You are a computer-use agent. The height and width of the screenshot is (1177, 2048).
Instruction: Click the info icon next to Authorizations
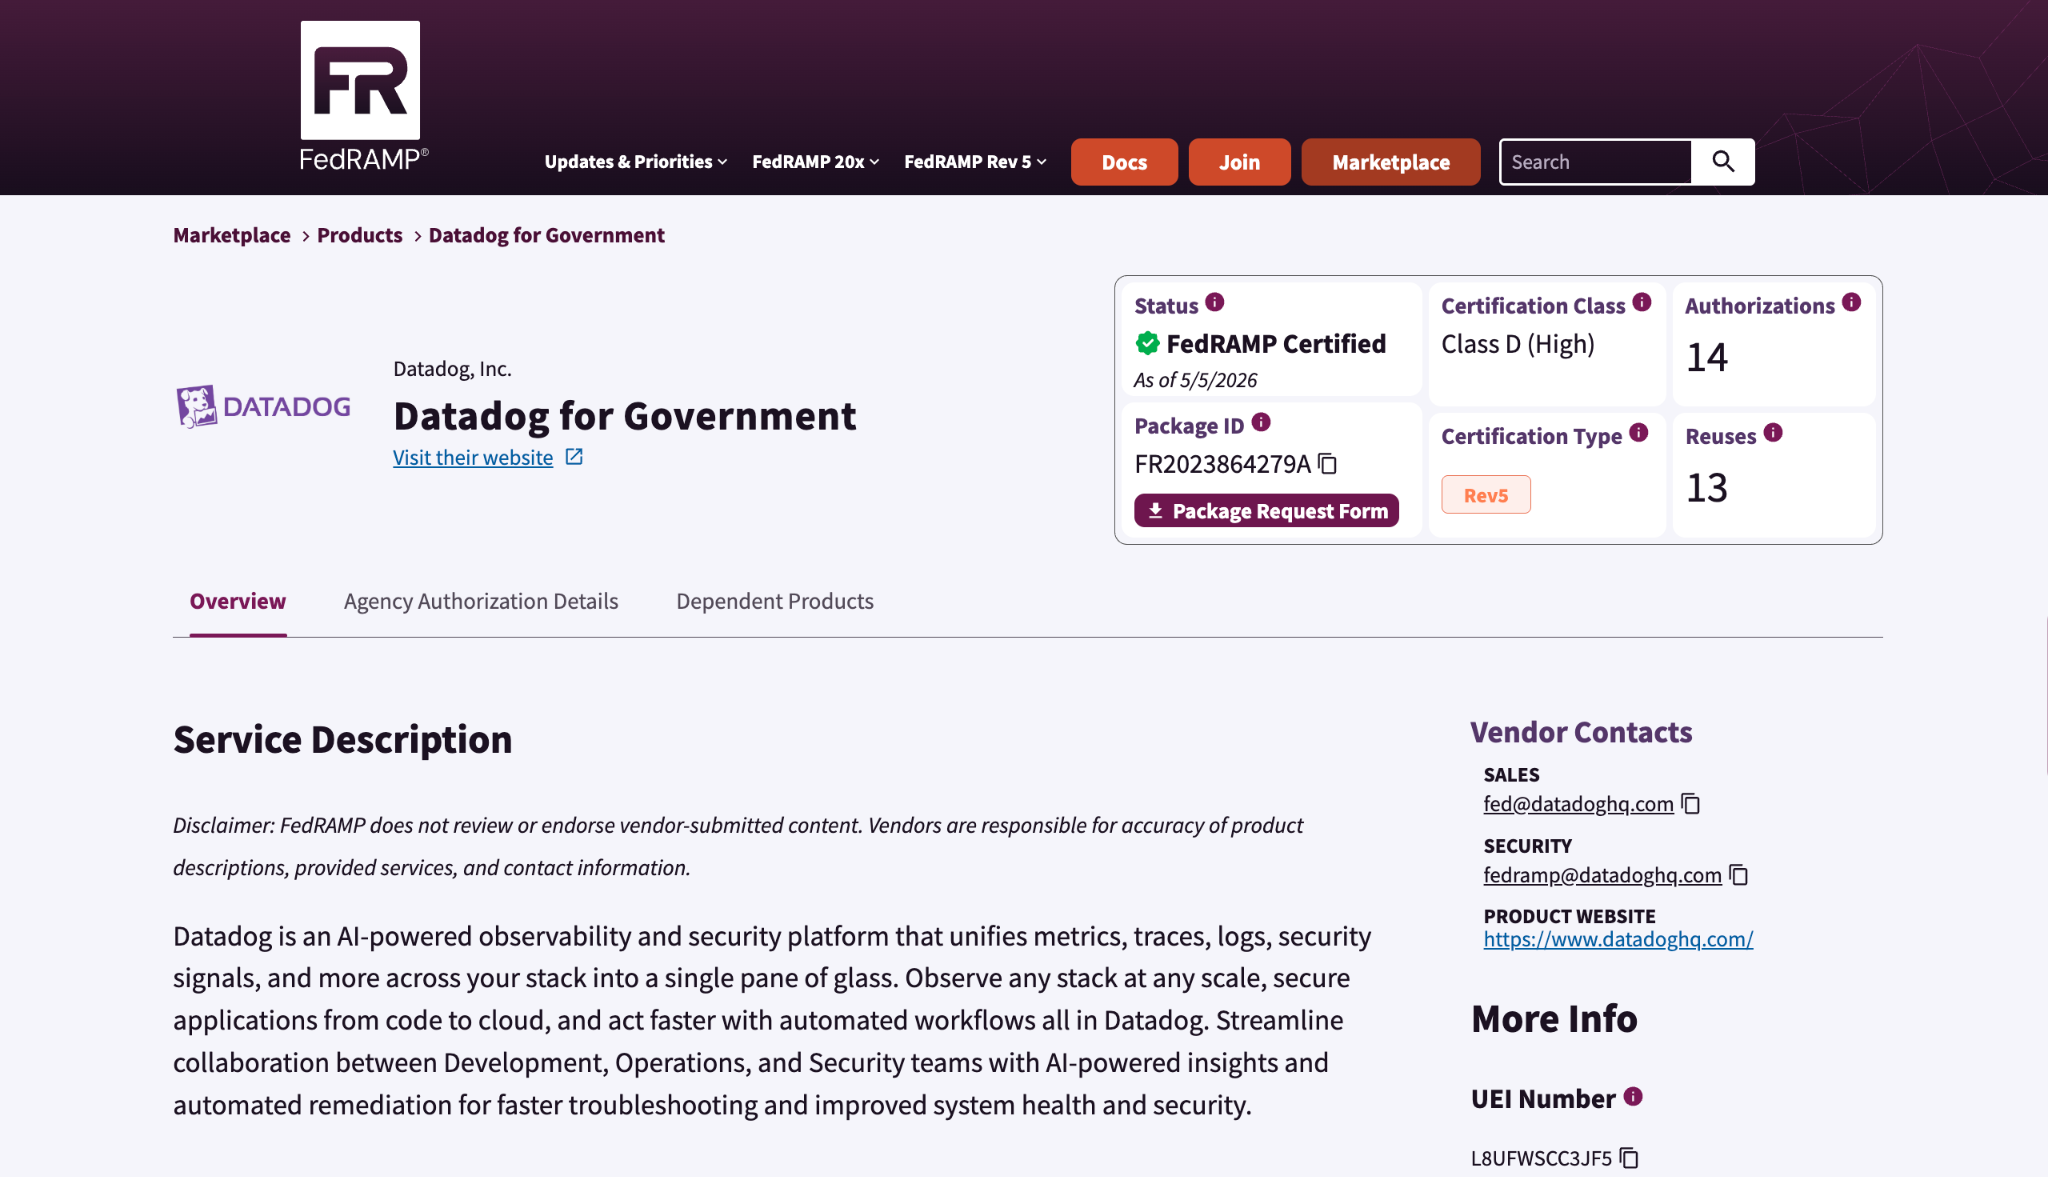tap(1852, 302)
